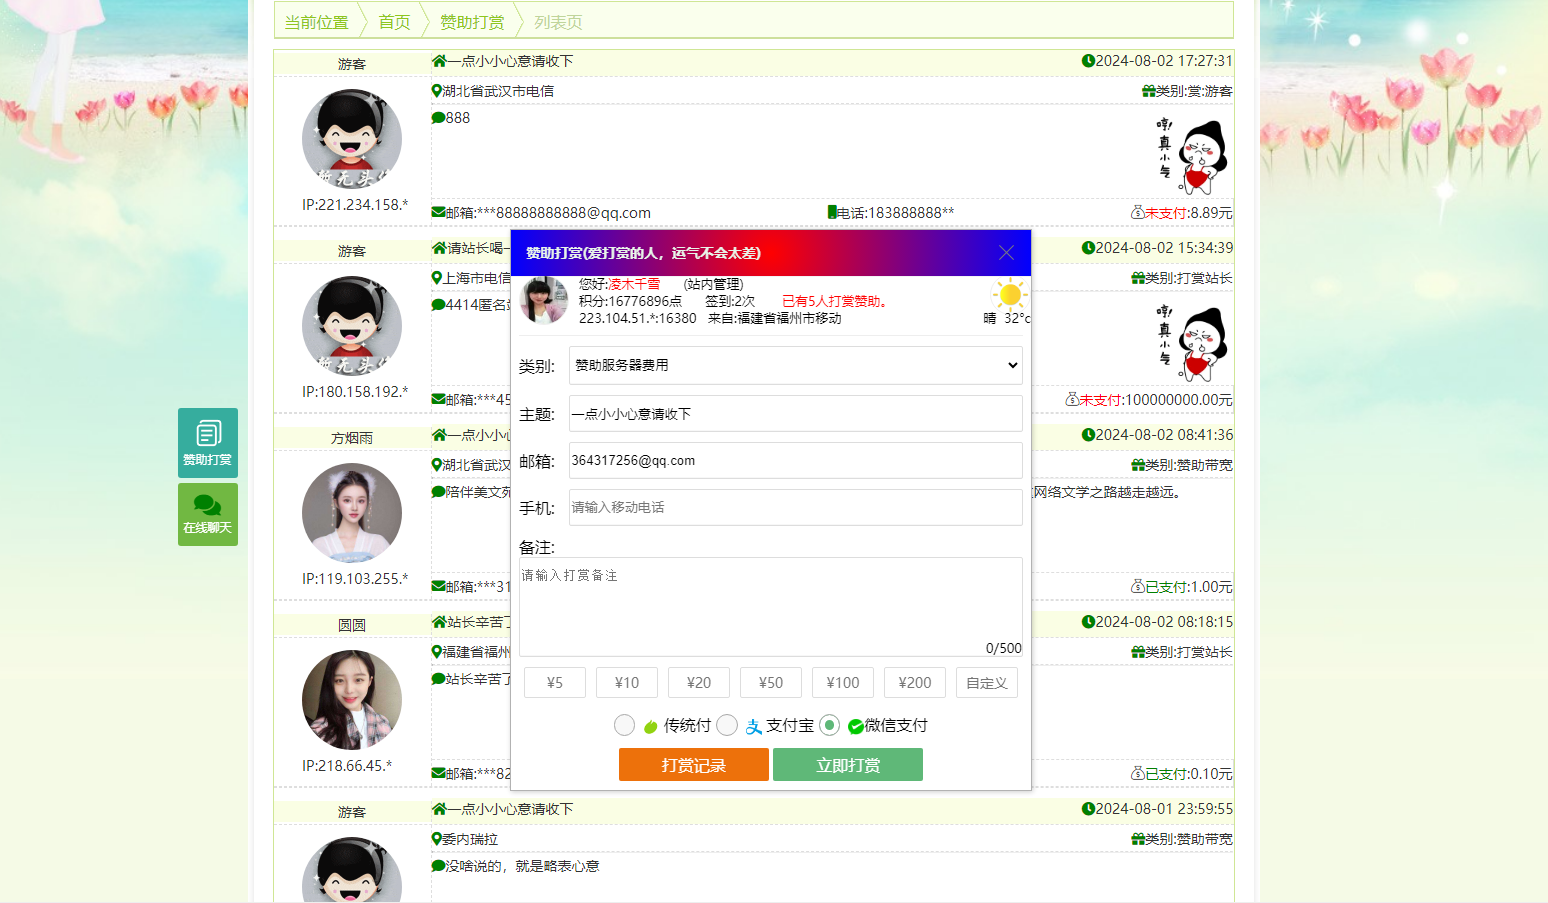Click clock icon beside 2024-08-01 23:59:55

click(1088, 809)
